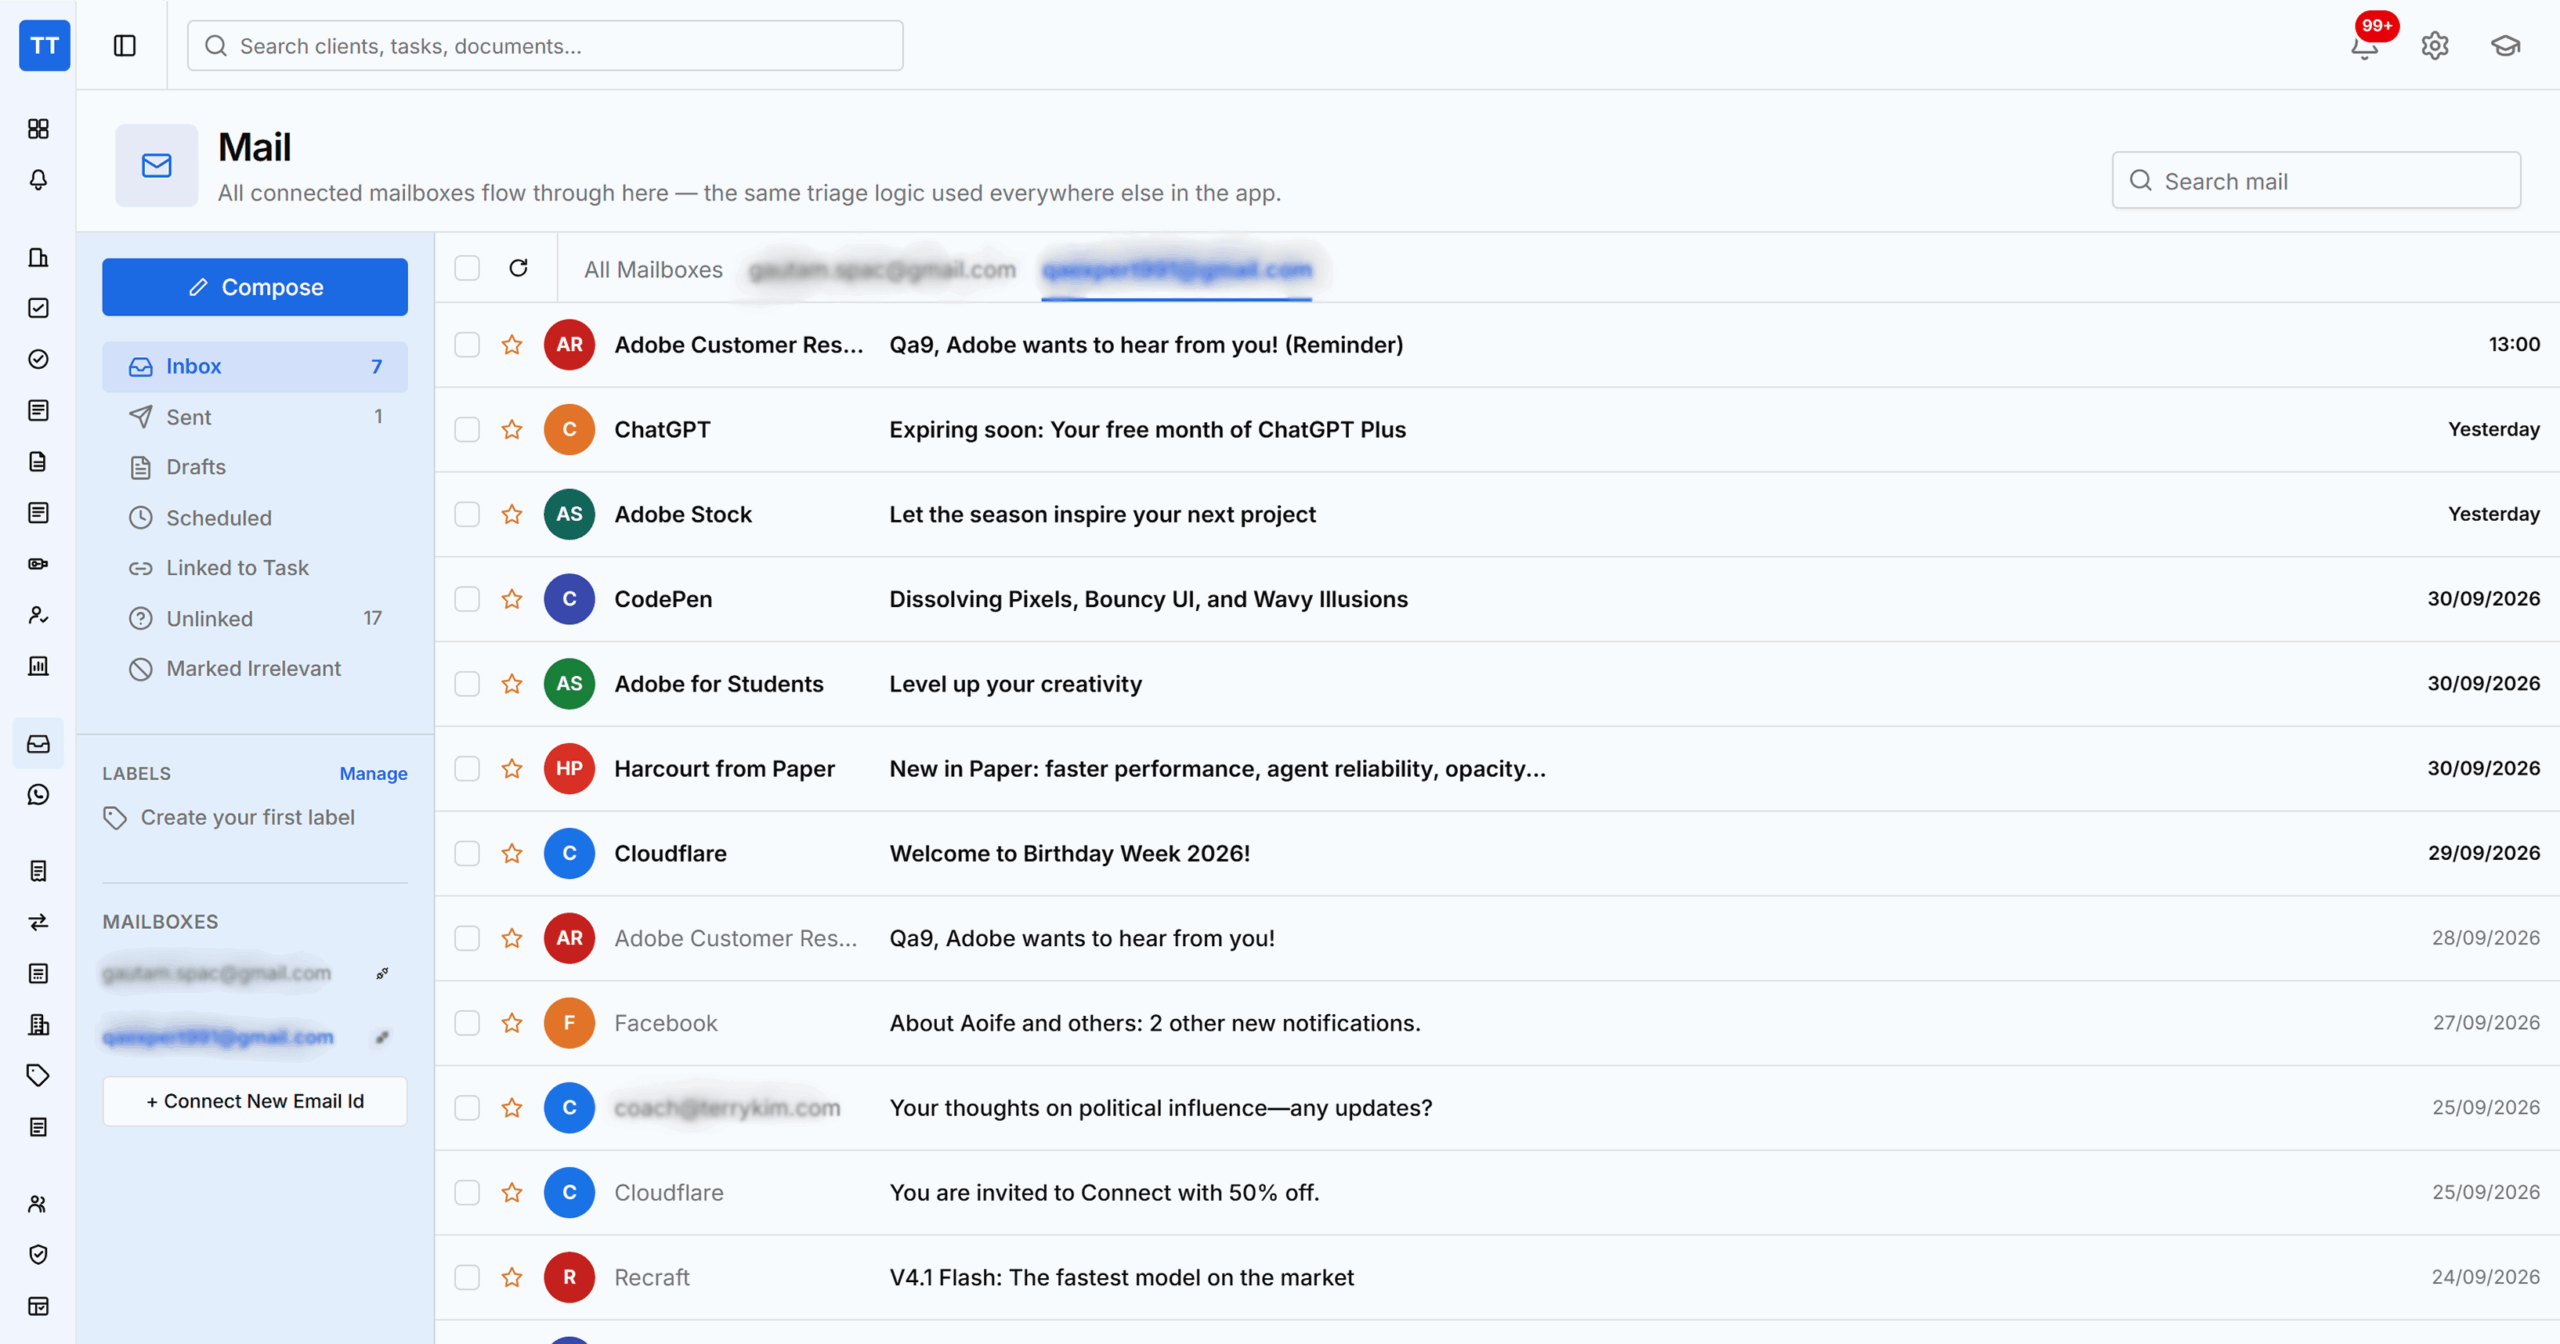The width and height of the screenshot is (2560, 1344).
Task: Focus the Search mail field
Action: point(2316,181)
